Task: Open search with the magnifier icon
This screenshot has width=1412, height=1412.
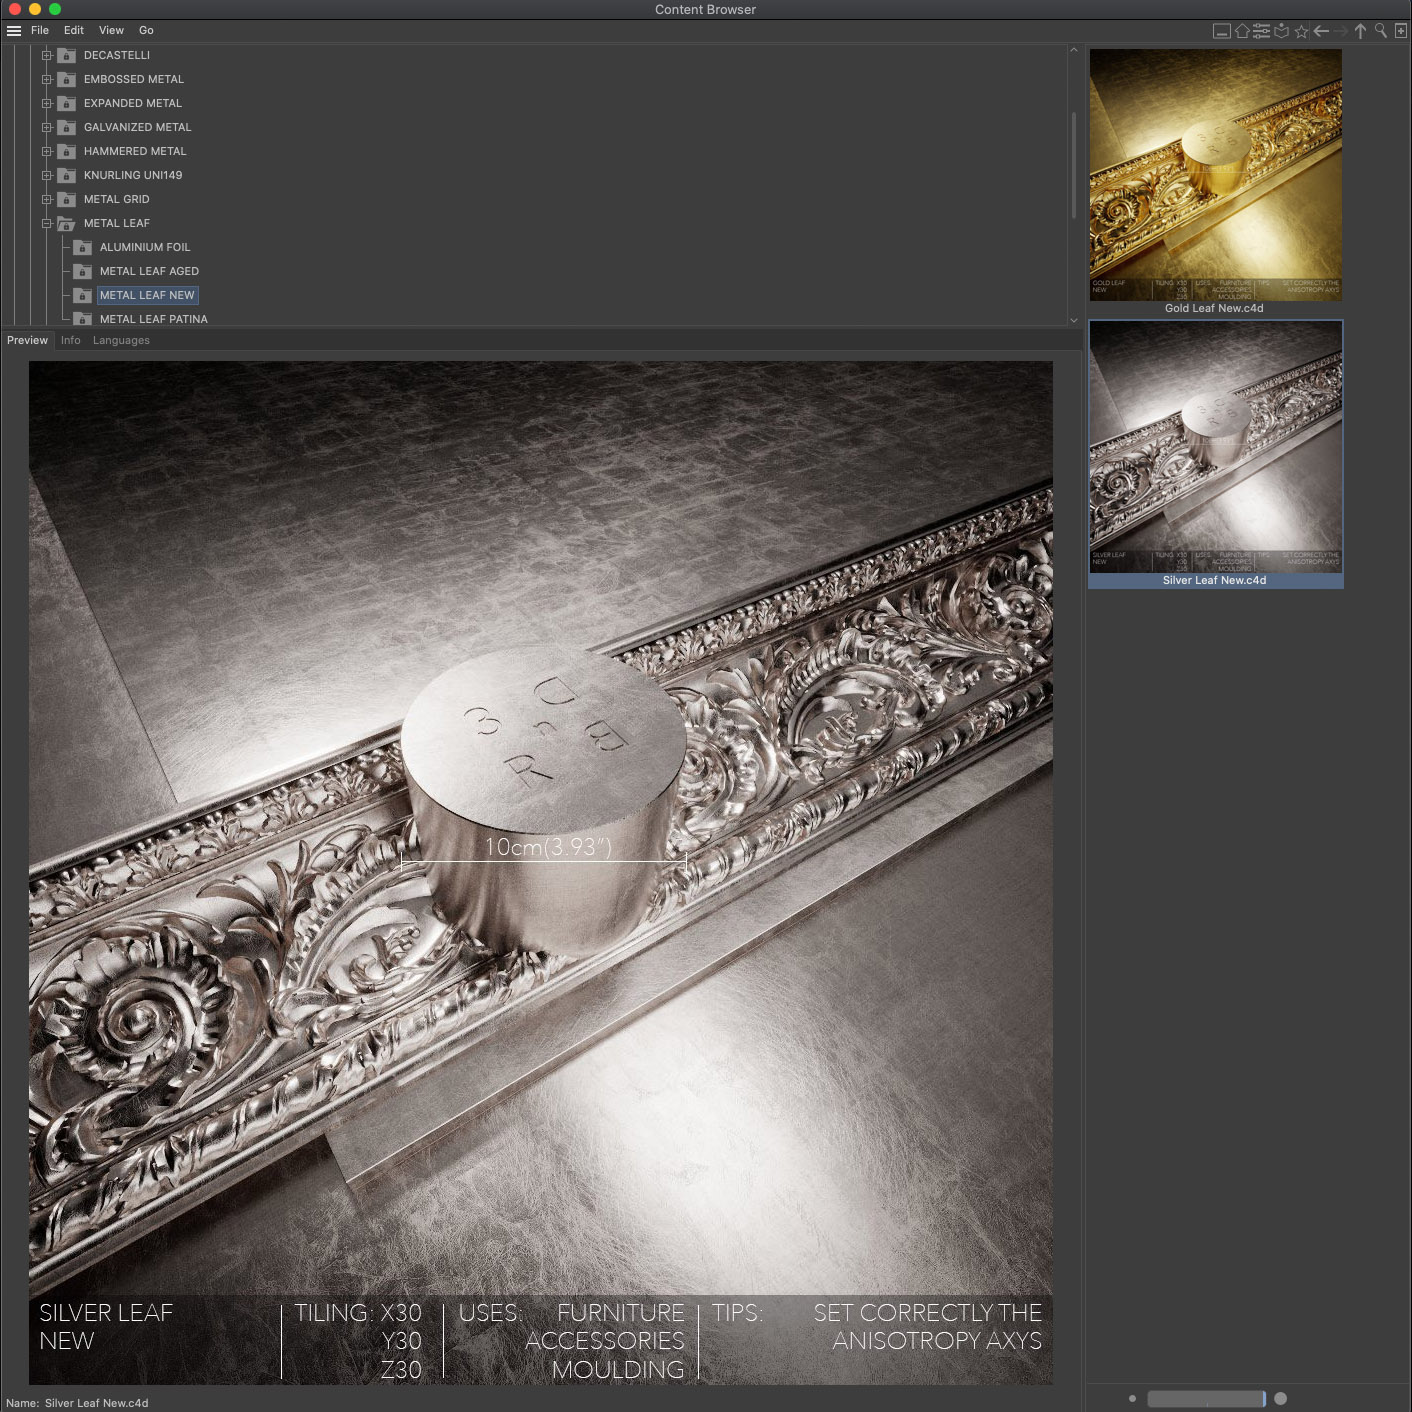Action: 1381,31
